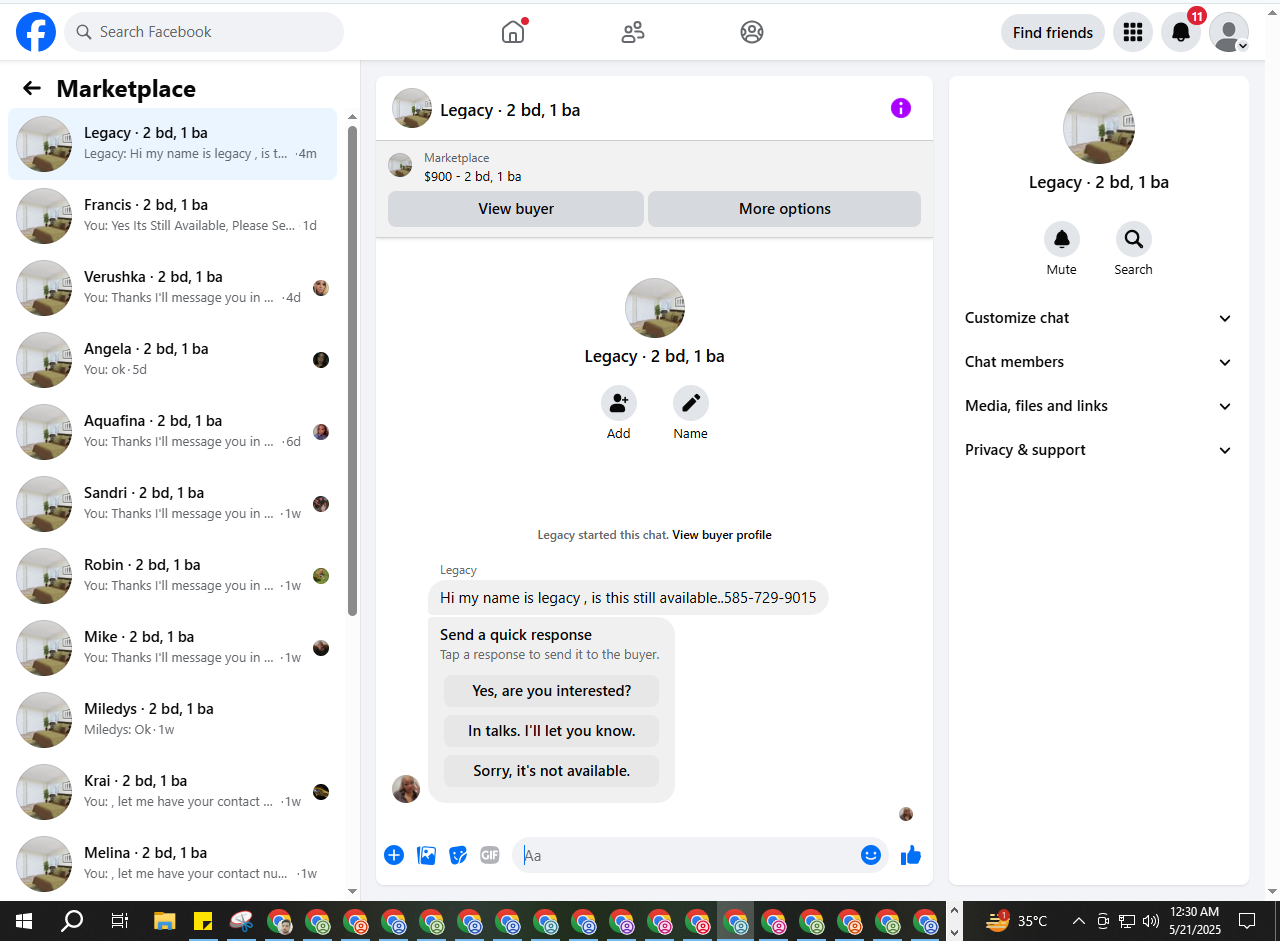Screen dimensions: 1280x941
Task: Open the Groups icon in top bar
Action: pos(752,32)
